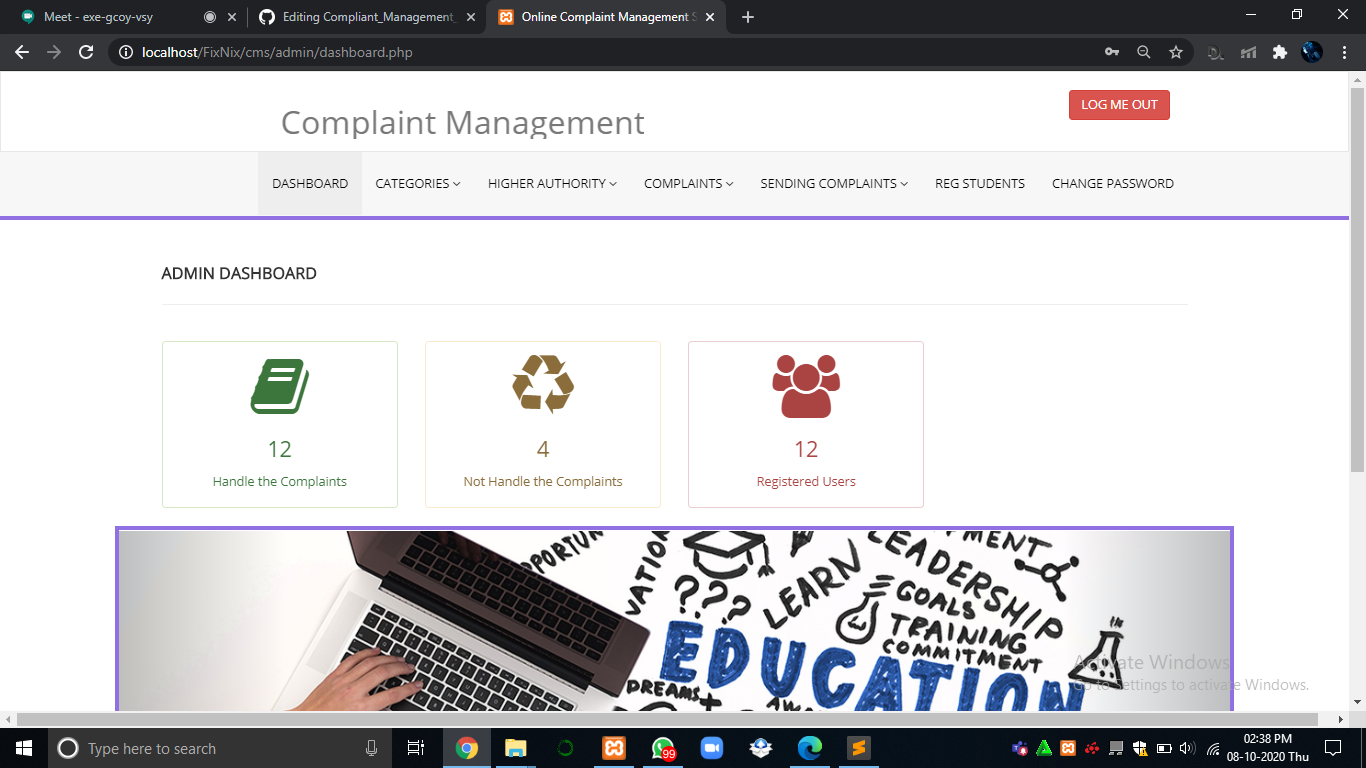Open WhatsApp from the taskbar
The height and width of the screenshot is (768, 1366).
662,747
